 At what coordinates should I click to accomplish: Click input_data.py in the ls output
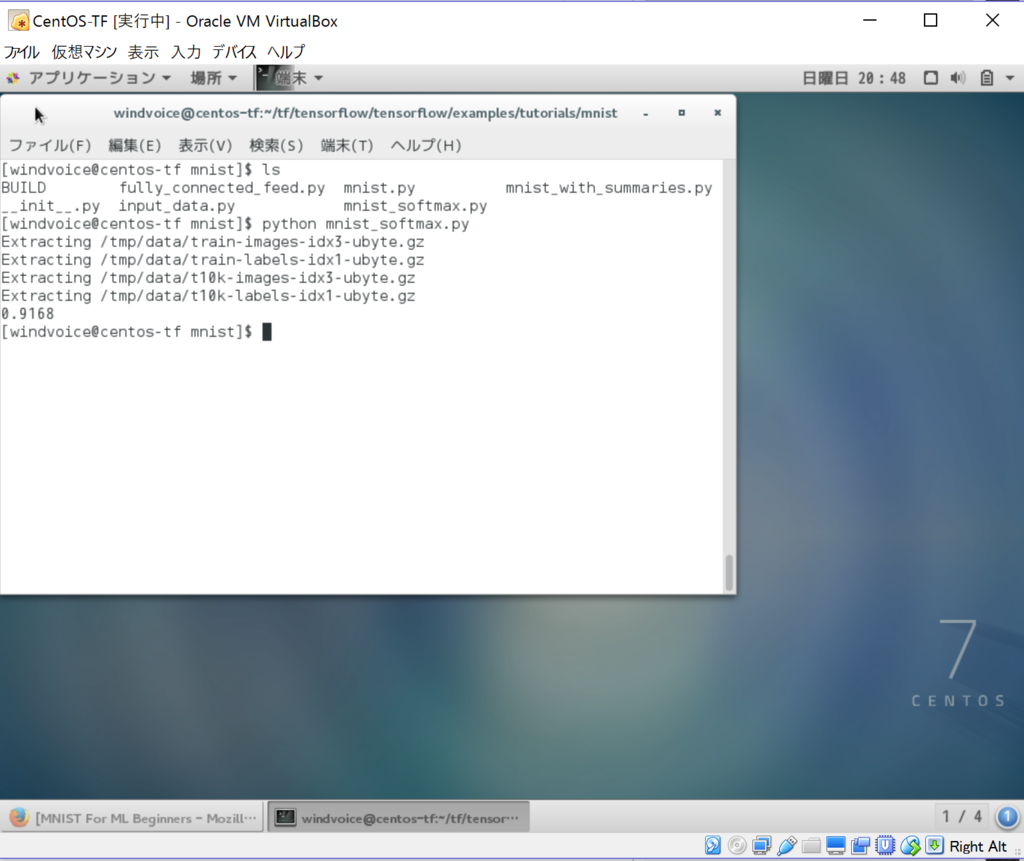[176, 206]
